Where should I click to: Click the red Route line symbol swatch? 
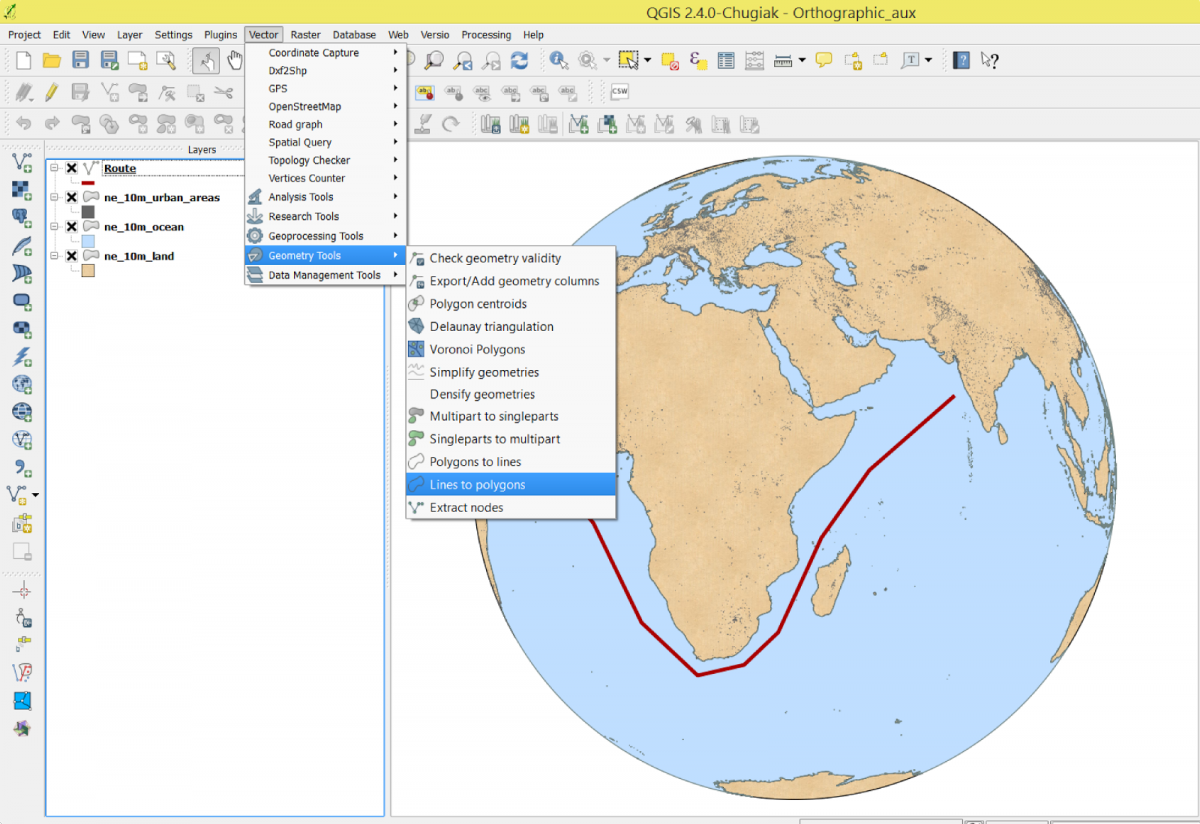pyautogui.click(x=88, y=183)
